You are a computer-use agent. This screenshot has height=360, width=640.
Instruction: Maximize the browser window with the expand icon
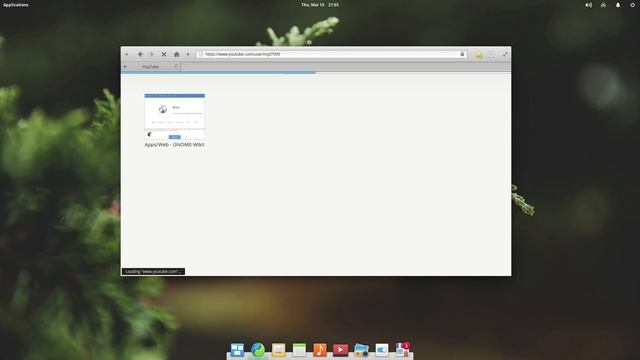pyautogui.click(x=505, y=54)
